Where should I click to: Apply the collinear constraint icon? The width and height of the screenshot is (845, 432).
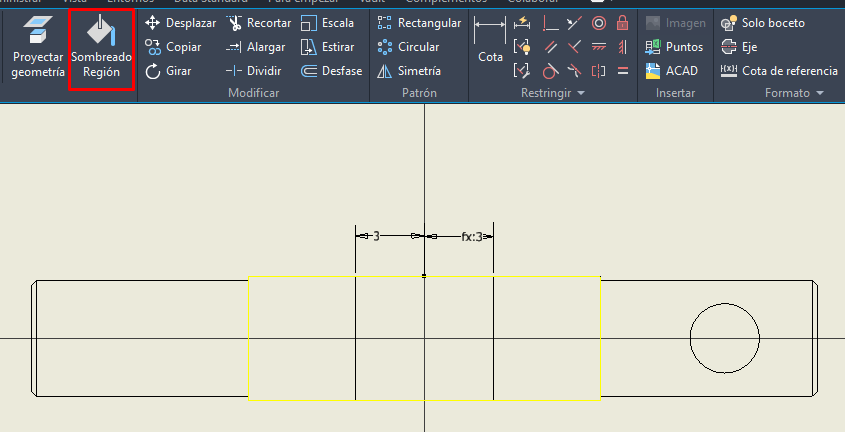(574, 23)
